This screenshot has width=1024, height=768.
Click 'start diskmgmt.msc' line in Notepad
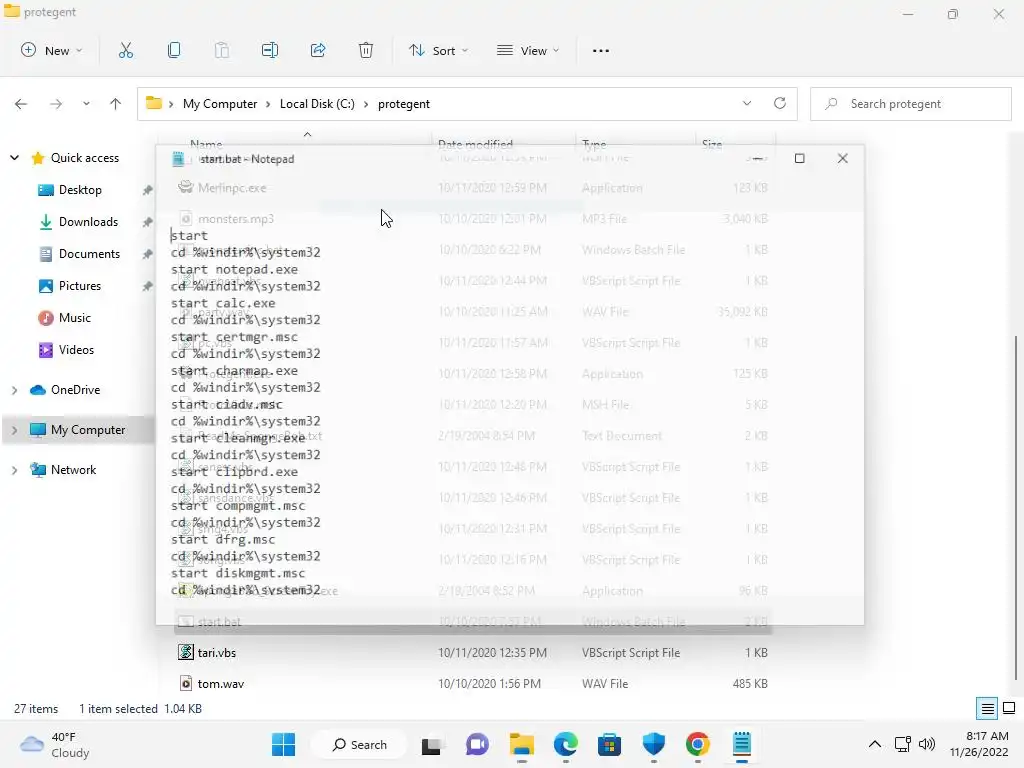tap(238, 573)
